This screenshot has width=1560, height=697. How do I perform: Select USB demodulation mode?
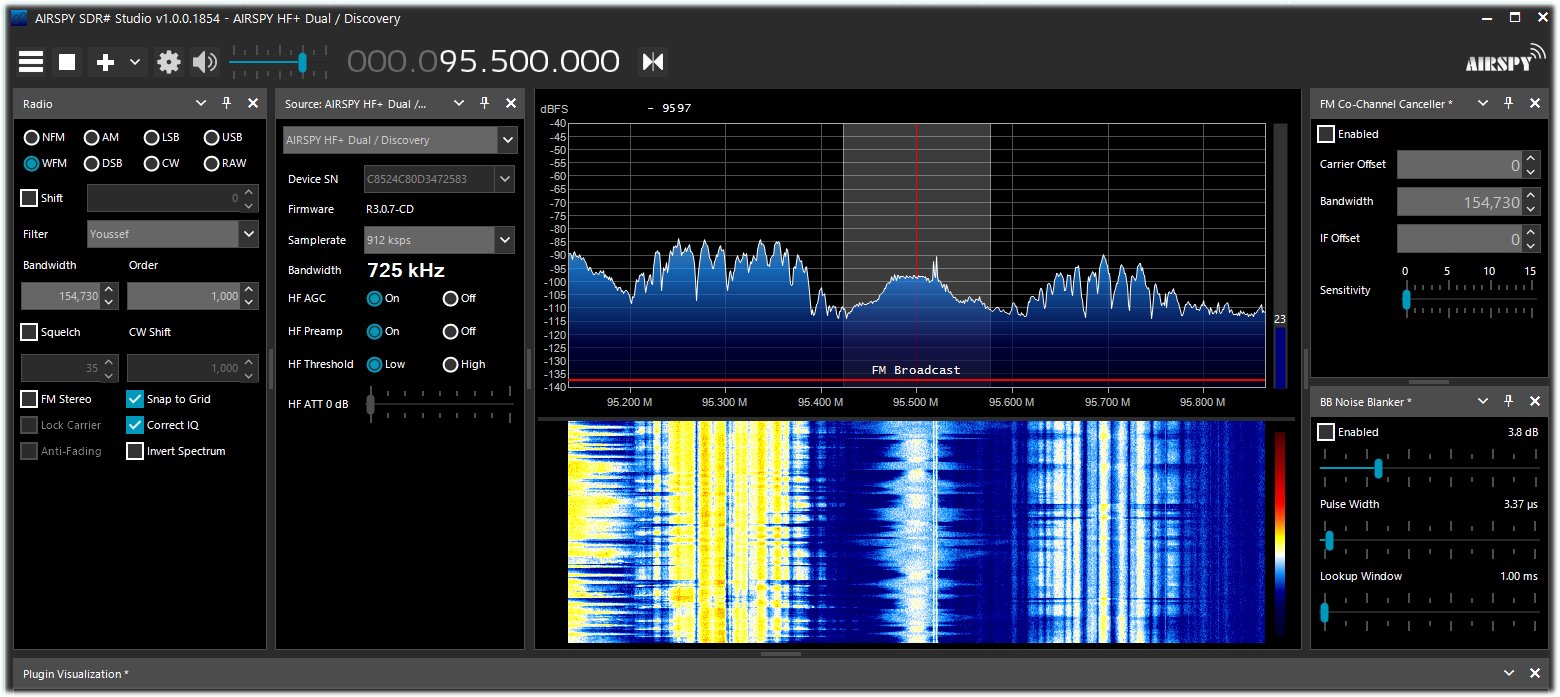(x=223, y=138)
